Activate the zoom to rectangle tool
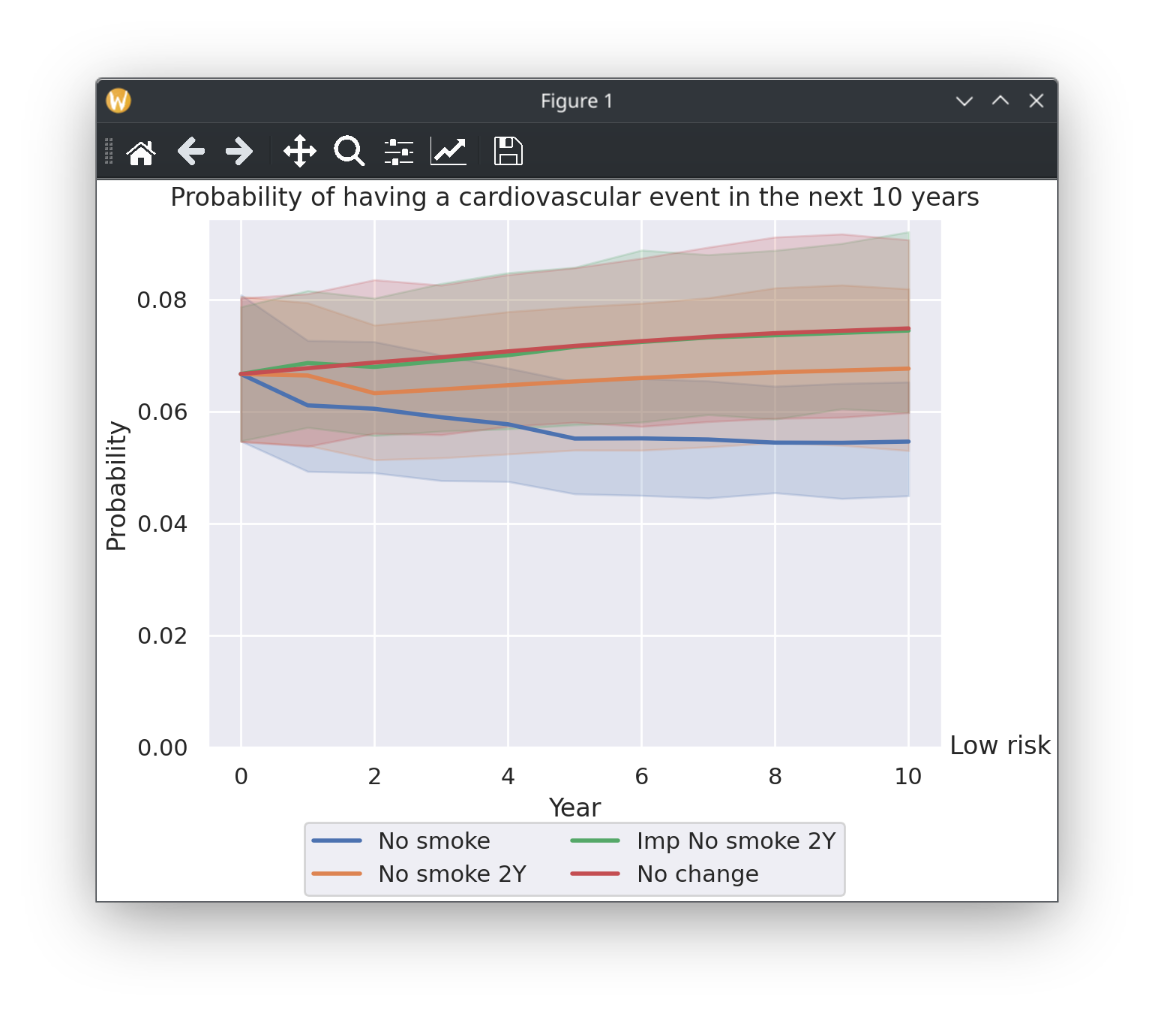This screenshot has width=1155, height=1016. (349, 152)
